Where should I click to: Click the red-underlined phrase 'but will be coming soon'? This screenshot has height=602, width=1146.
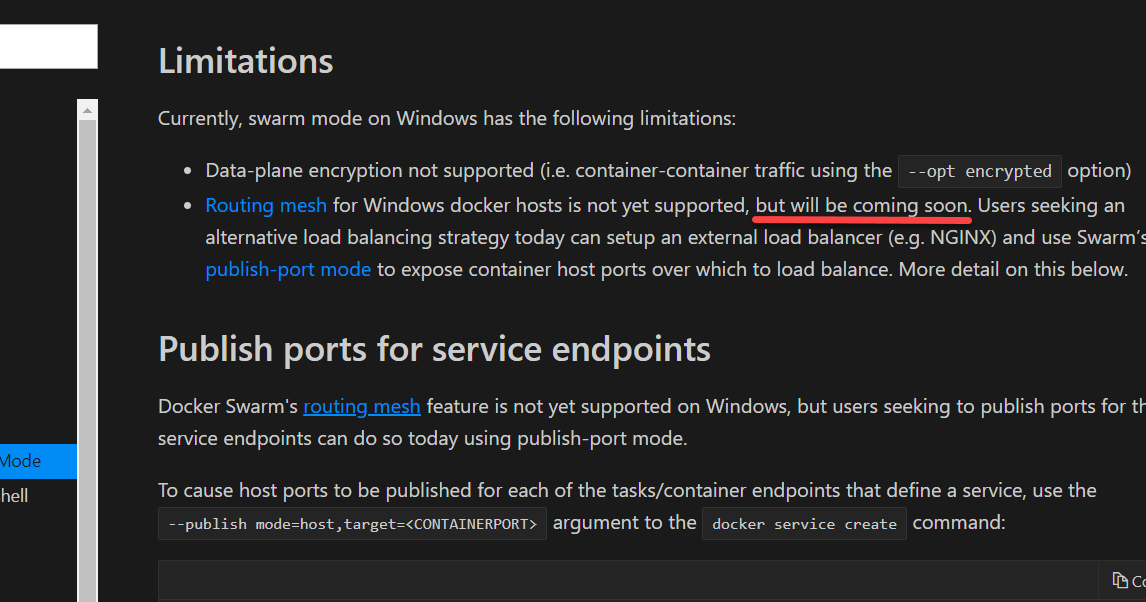pos(862,205)
